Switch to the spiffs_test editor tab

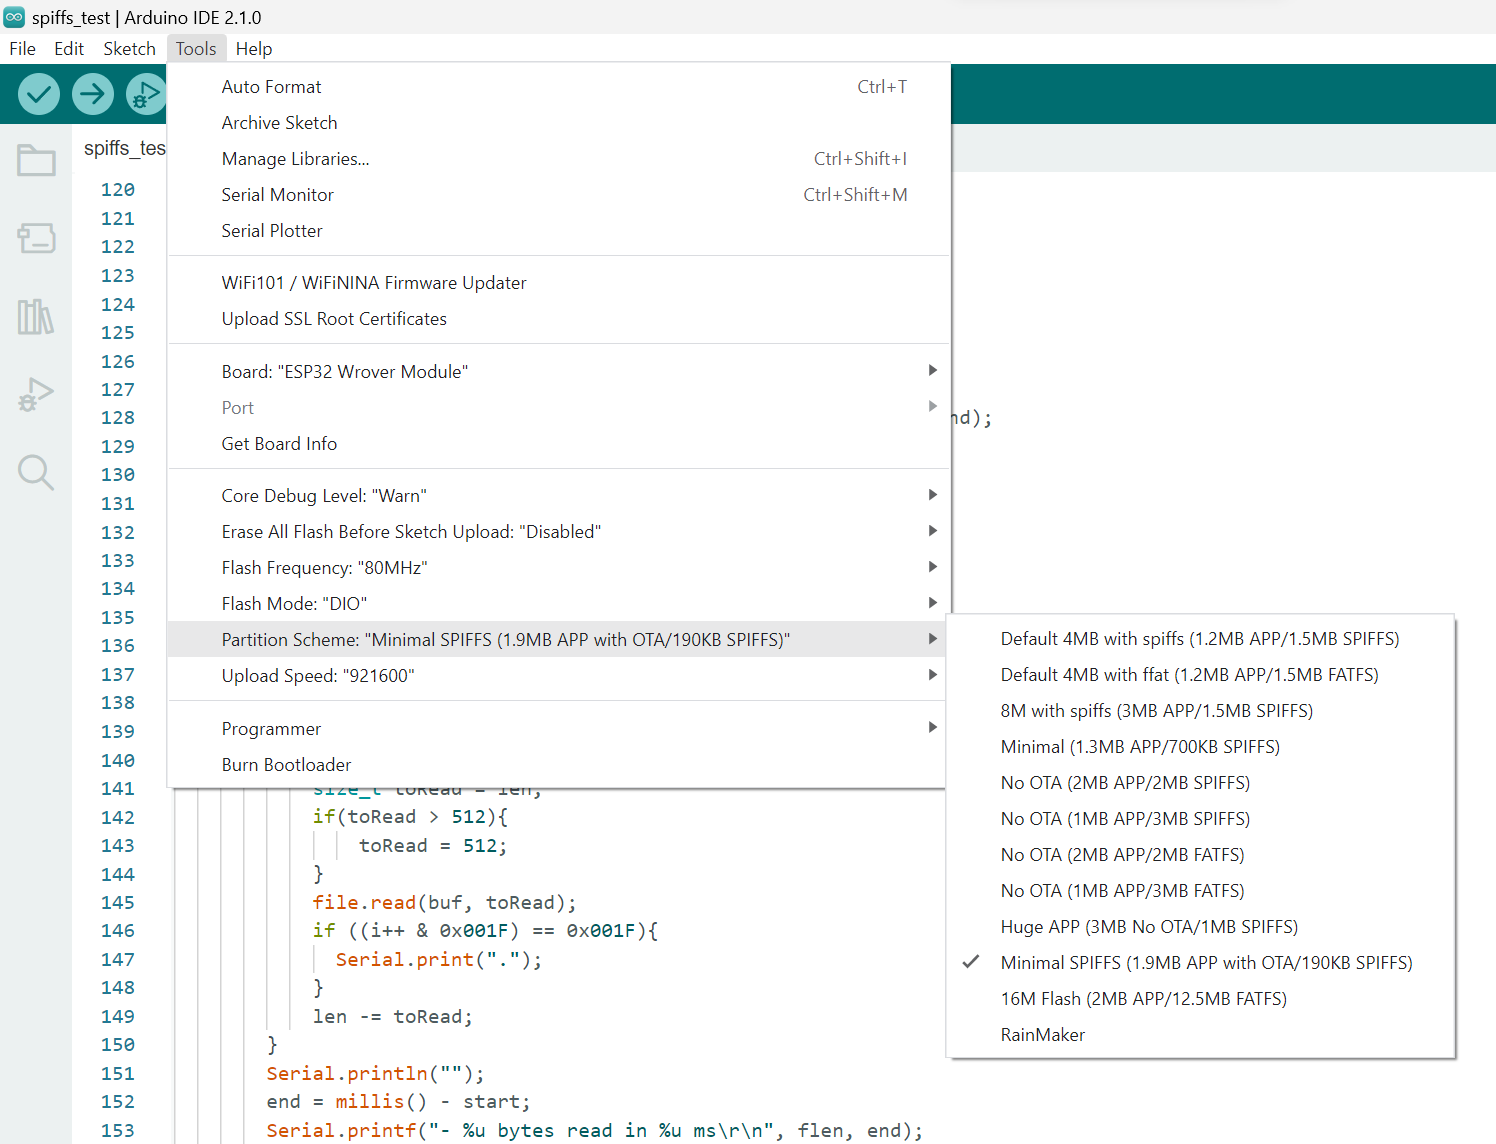124,148
